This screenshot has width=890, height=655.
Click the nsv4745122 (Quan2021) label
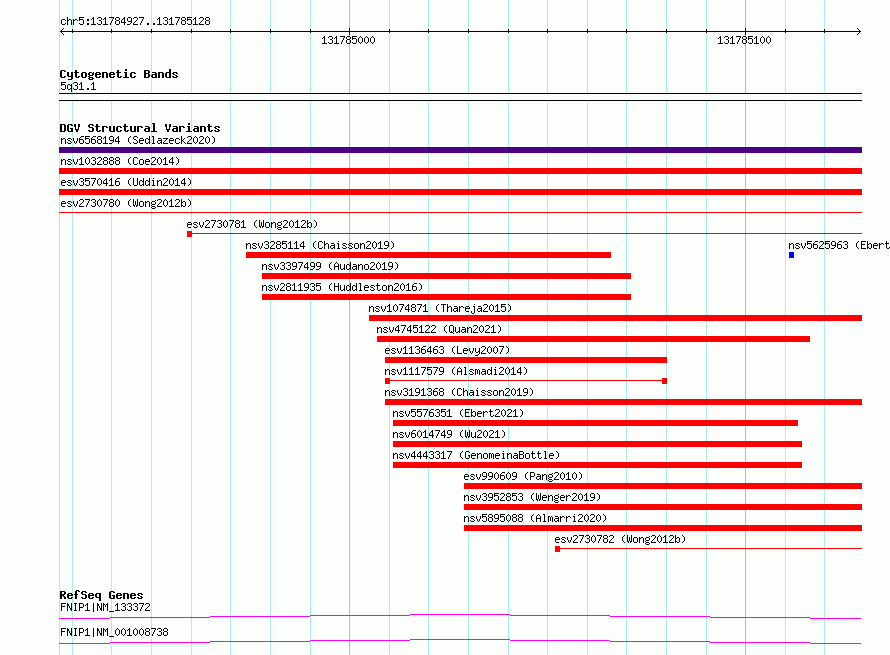439,329
